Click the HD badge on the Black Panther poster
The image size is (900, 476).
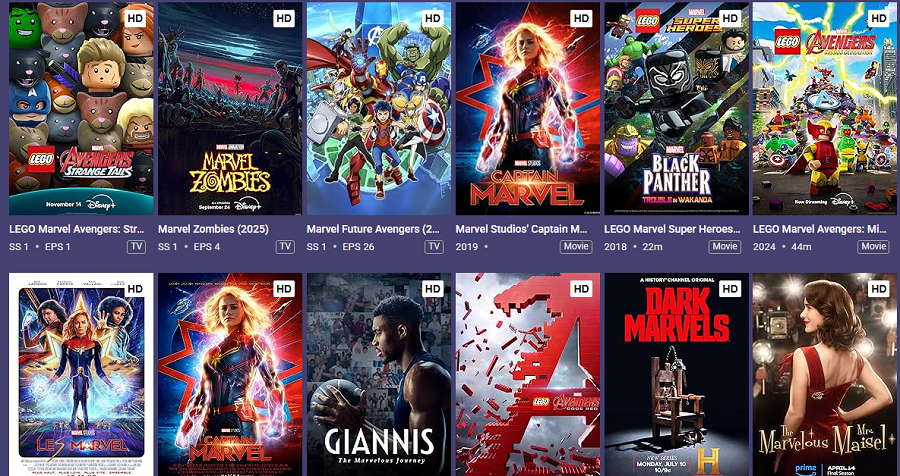pyautogui.click(x=730, y=18)
